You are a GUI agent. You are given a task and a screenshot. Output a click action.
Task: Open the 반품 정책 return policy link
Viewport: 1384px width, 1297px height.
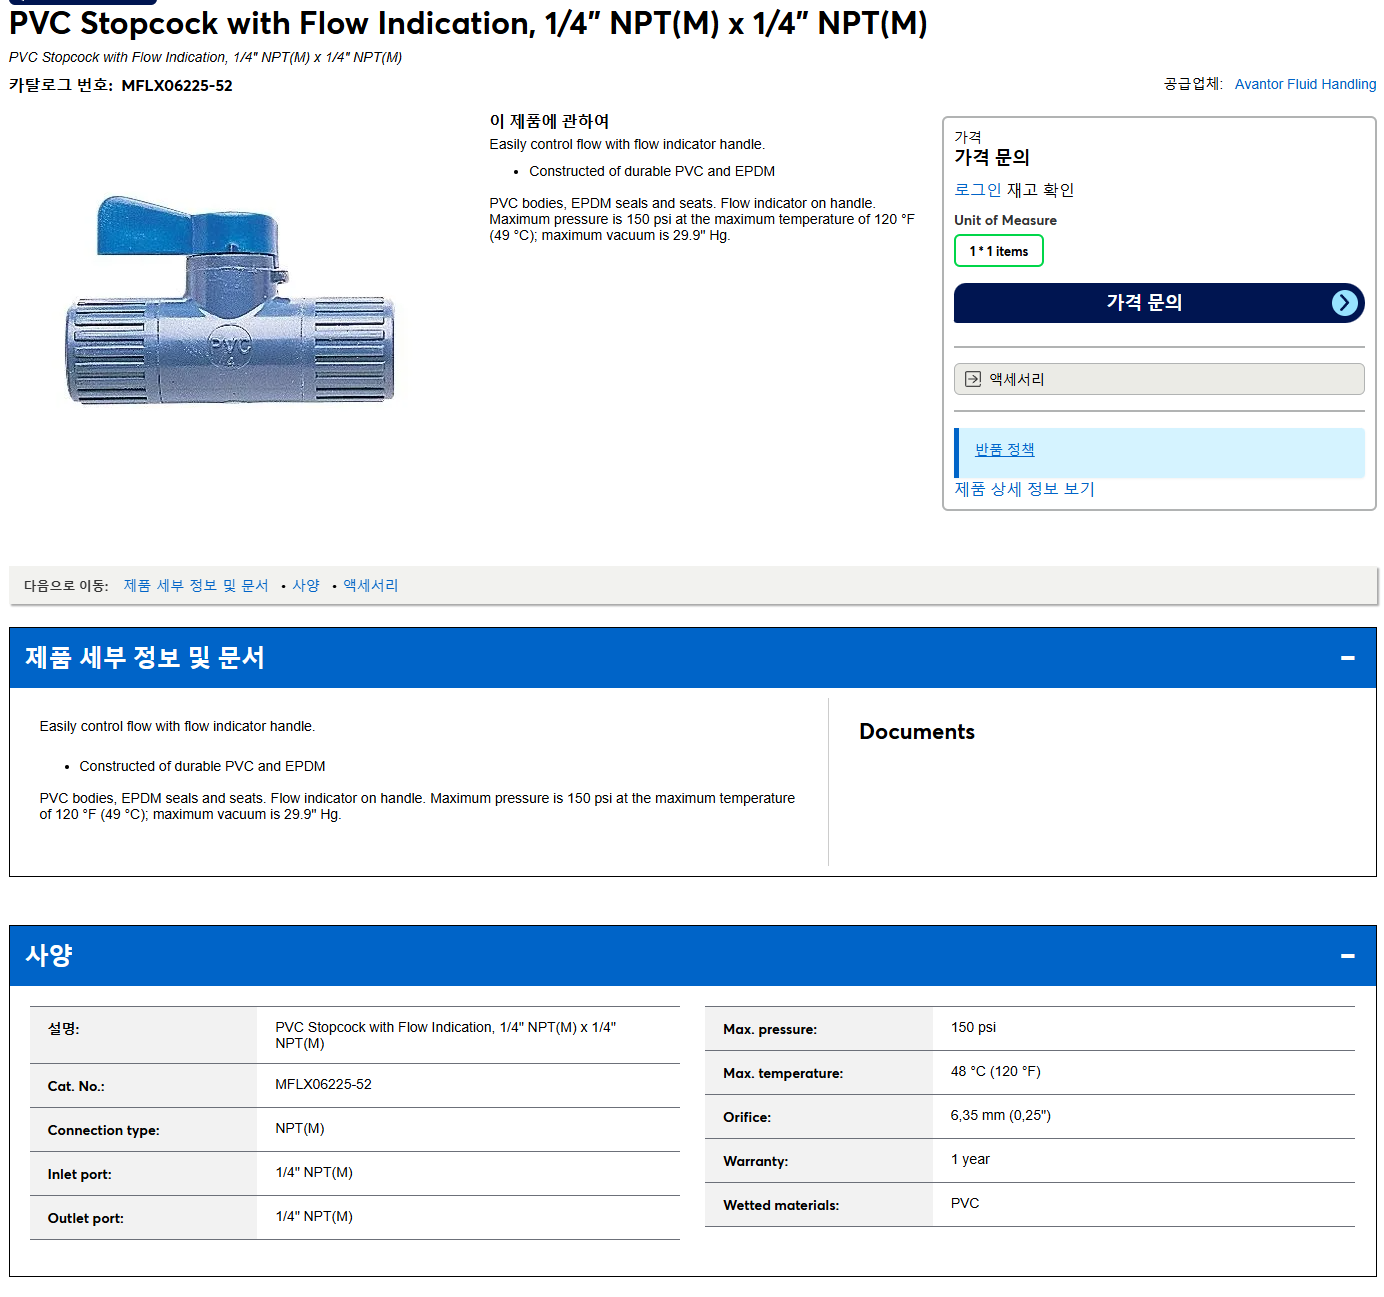[1004, 450]
